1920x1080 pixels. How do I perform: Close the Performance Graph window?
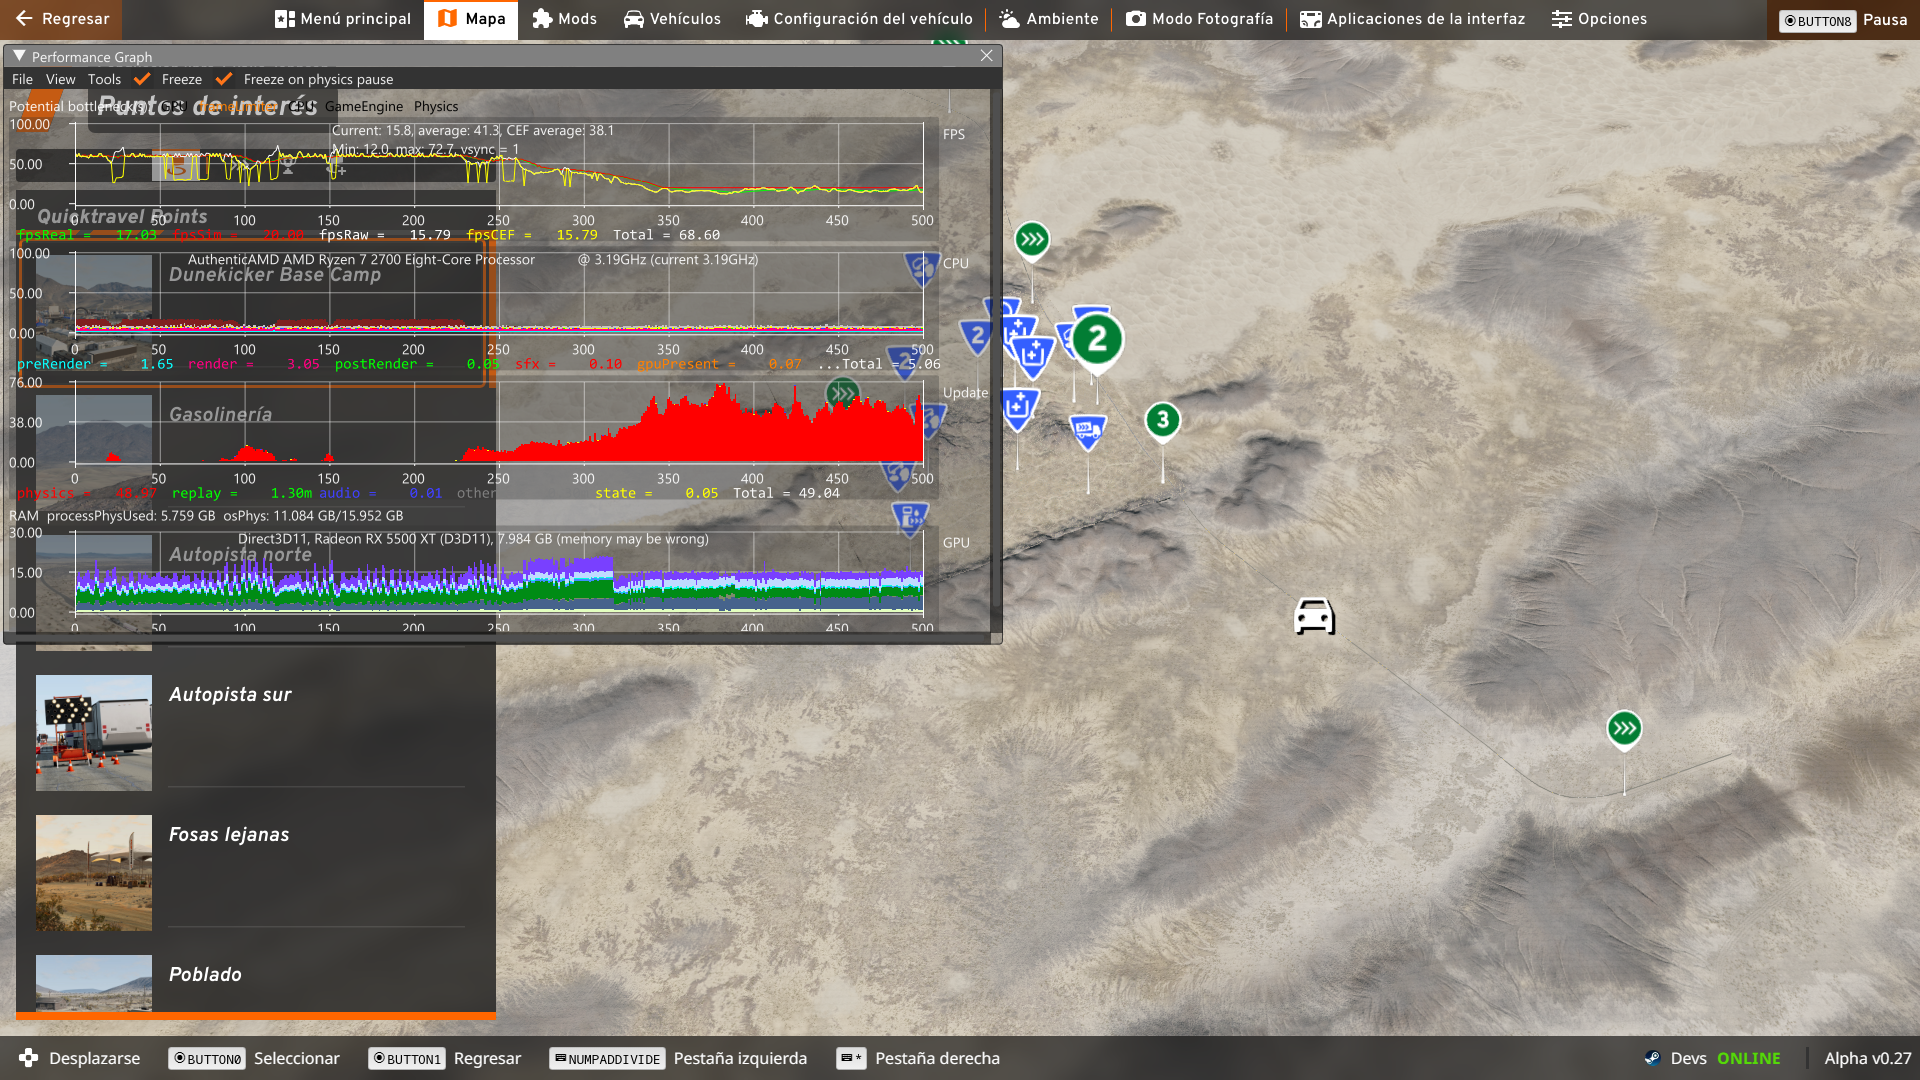[986, 56]
